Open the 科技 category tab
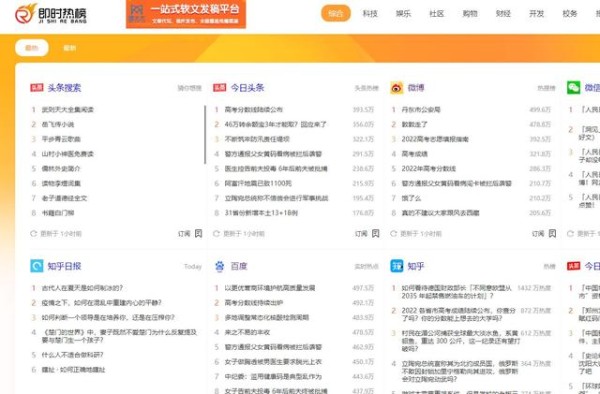This screenshot has height=394, width=600. 370,13
